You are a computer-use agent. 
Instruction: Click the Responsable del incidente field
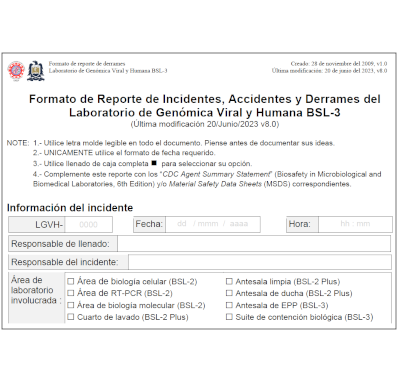(x=260, y=262)
